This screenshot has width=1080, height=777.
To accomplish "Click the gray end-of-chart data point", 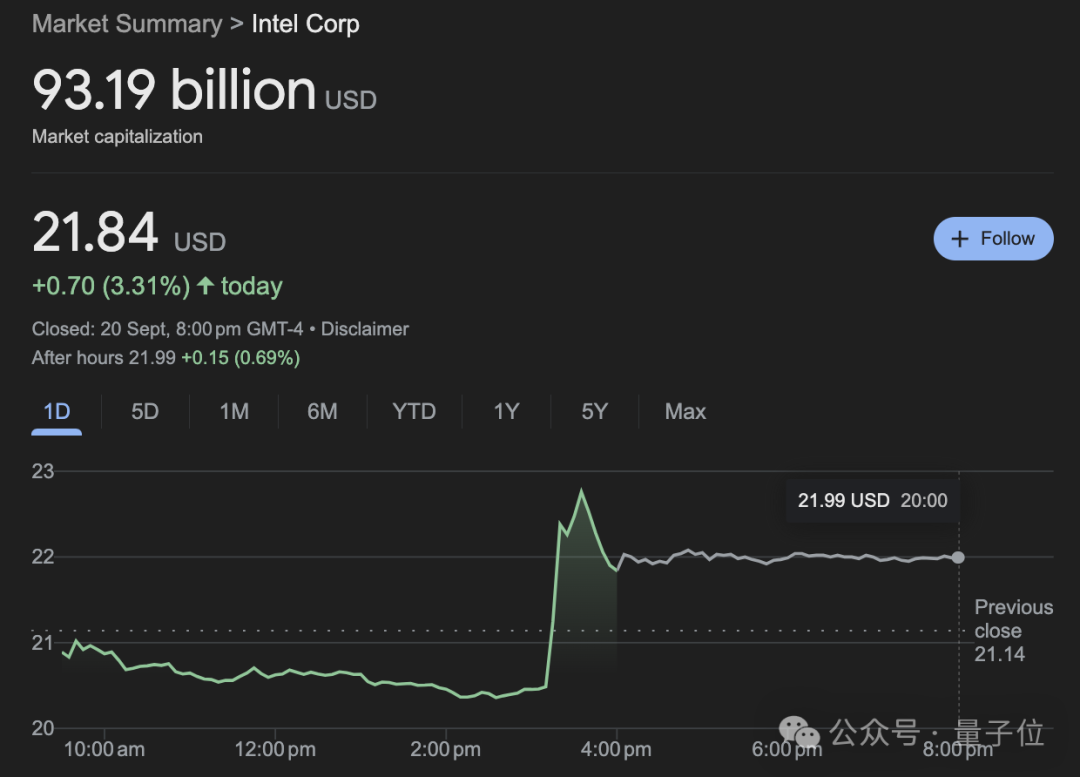I will (959, 557).
